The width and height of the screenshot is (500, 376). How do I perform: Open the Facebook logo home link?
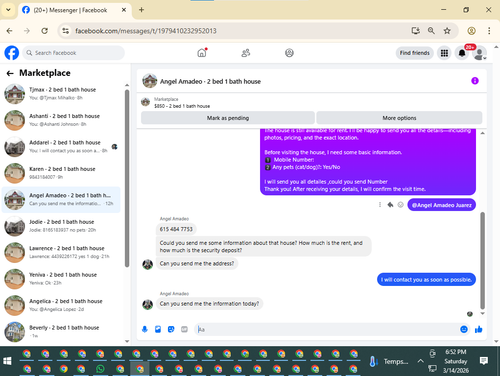pos(12,53)
